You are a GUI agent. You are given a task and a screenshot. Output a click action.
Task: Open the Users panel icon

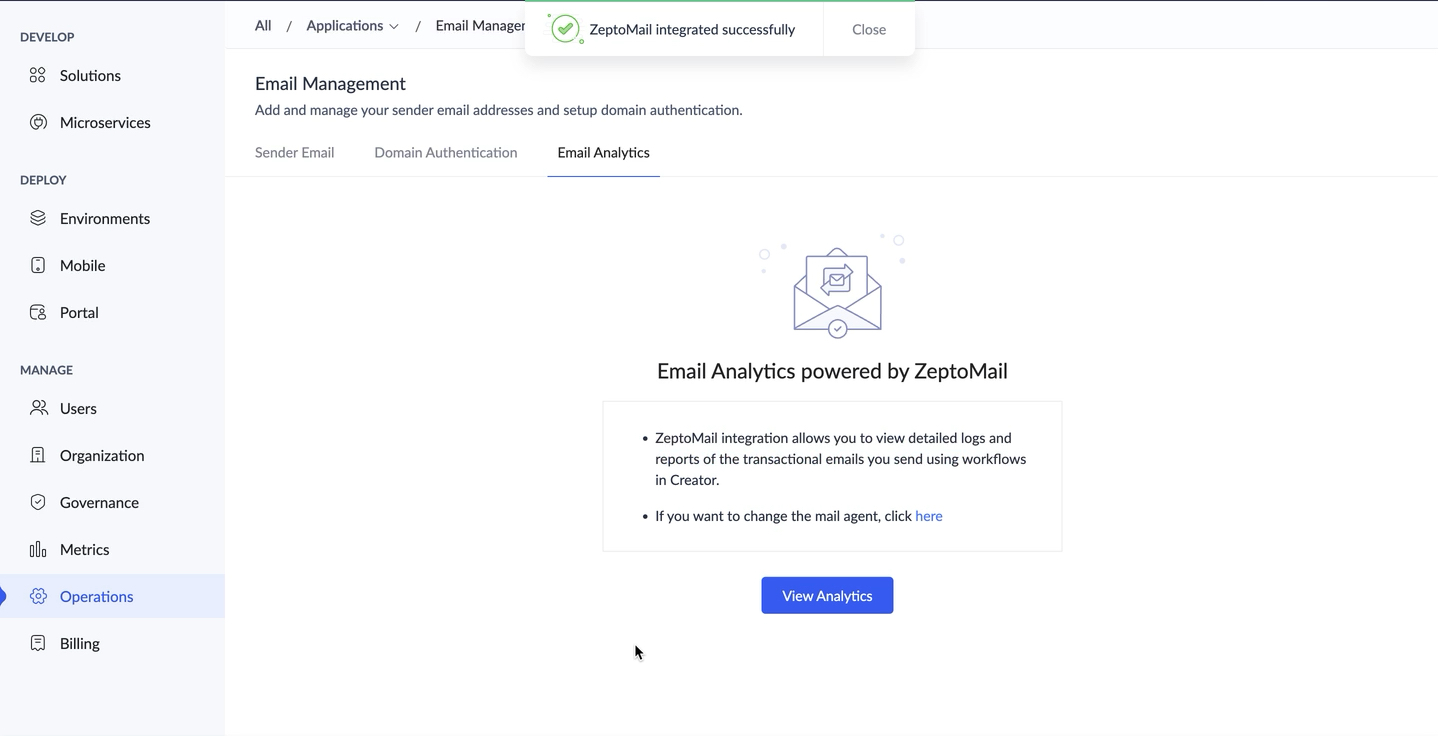37,407
